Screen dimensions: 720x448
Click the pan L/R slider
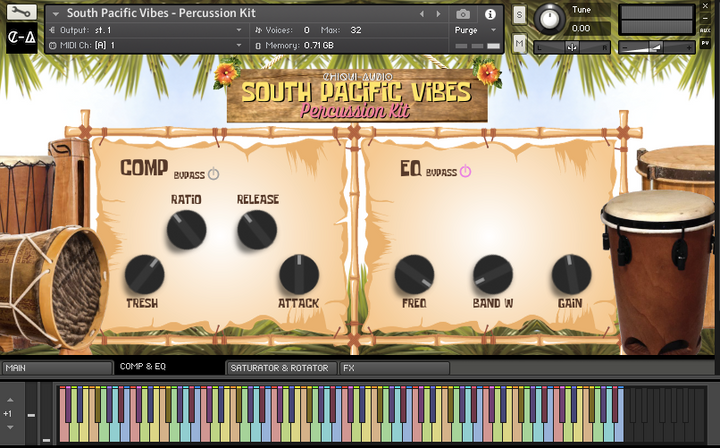tap(572, 47)
